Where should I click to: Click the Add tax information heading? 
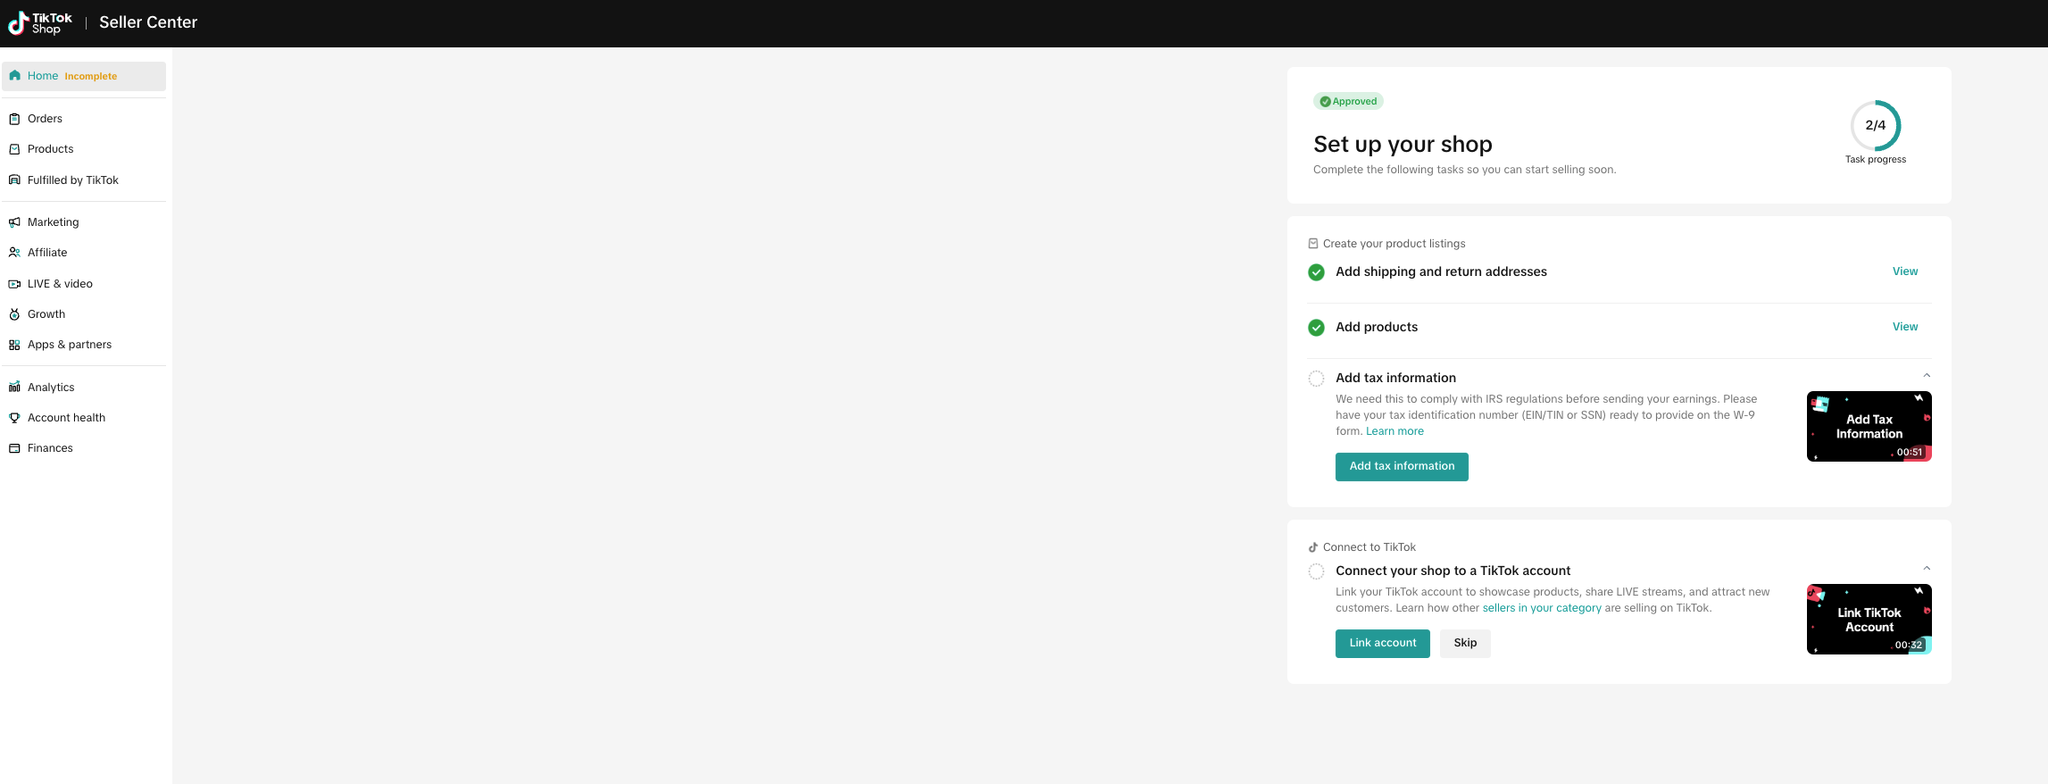[x=1395, y=378]
